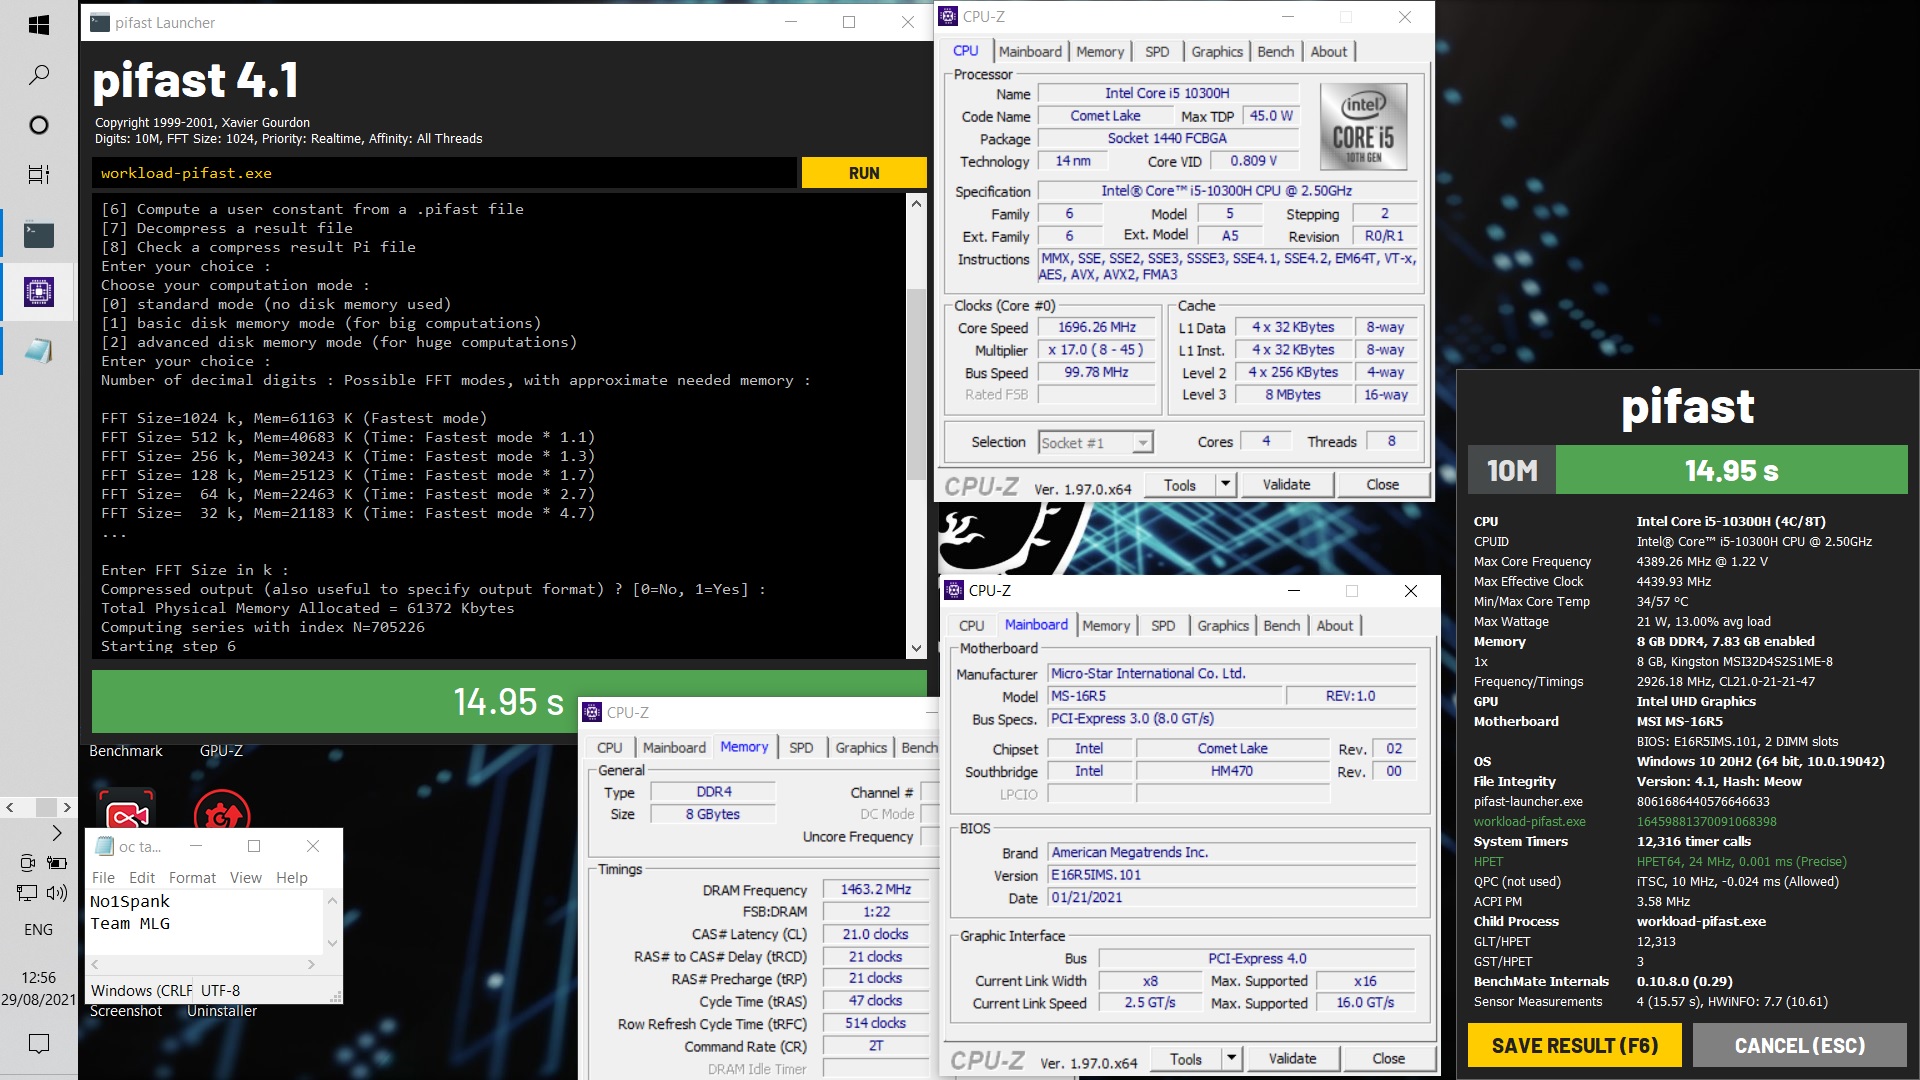Click Notepad horizontal scroll right arrow
The width and height of the screenshot is (1920, 1080).
coord(311,965)
